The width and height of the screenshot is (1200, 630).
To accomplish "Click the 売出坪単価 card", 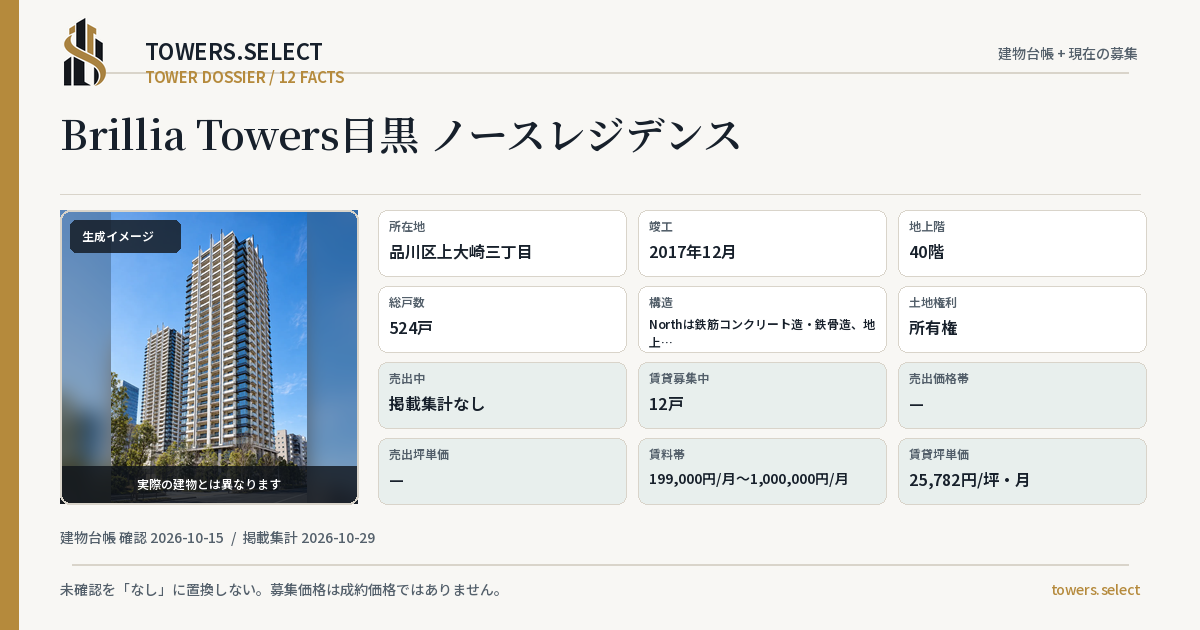I will tap(502, 471).
